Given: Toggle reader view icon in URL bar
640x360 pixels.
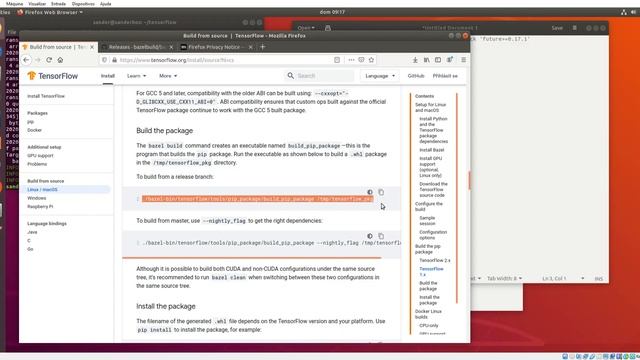Looking at the screenshot, I should point(337,60).
